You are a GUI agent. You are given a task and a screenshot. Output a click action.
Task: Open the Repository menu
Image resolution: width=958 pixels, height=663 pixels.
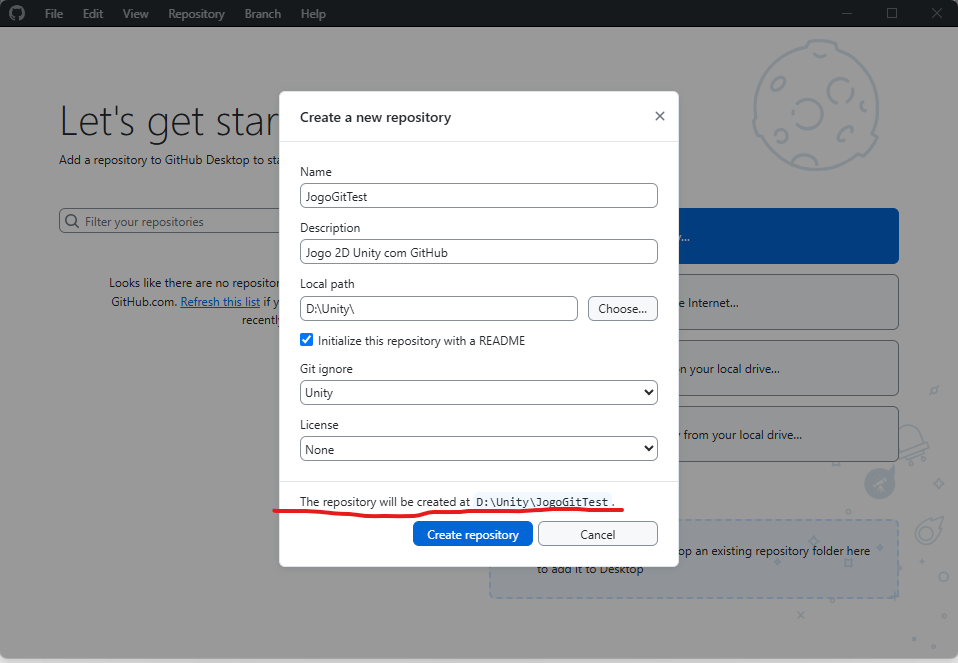(x=196, y=14)
